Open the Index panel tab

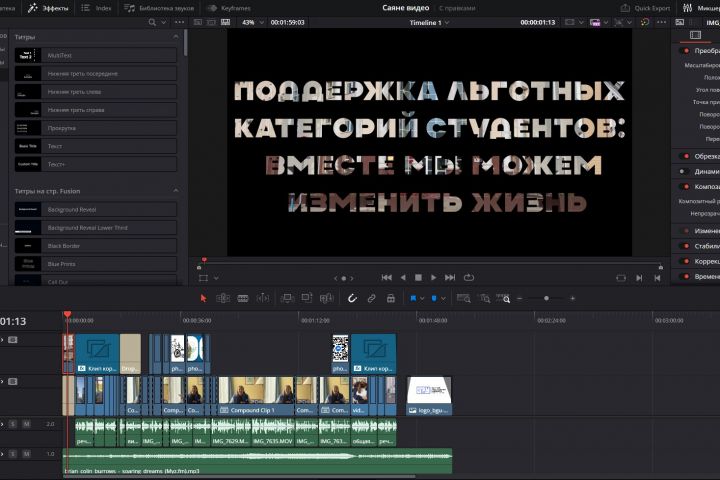point(96,8)
